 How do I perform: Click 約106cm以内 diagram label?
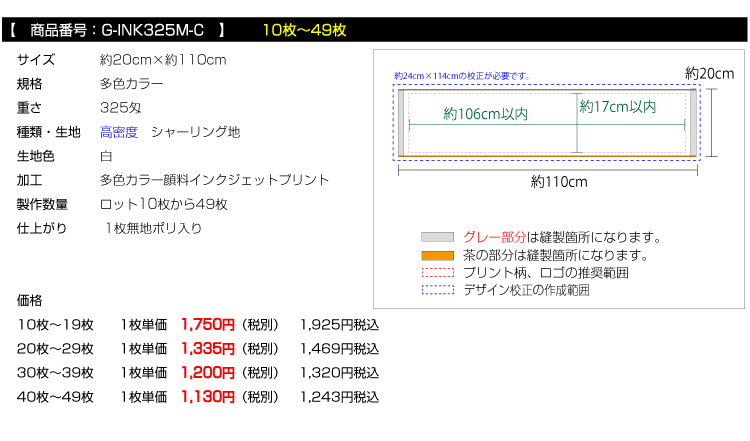tap(485, 114)
